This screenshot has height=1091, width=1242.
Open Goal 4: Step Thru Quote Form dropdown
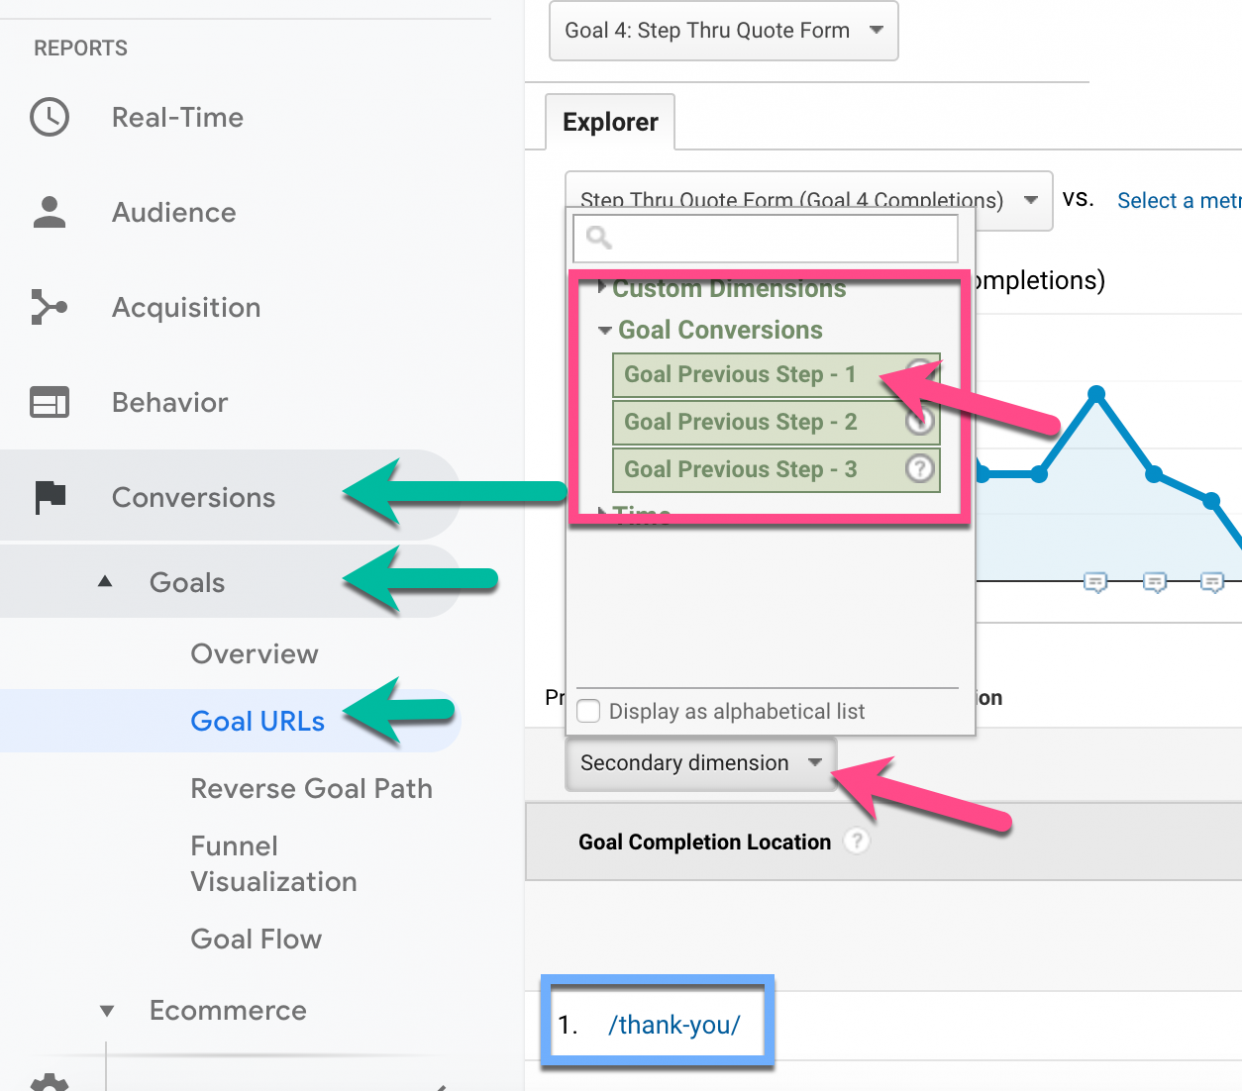723,31
